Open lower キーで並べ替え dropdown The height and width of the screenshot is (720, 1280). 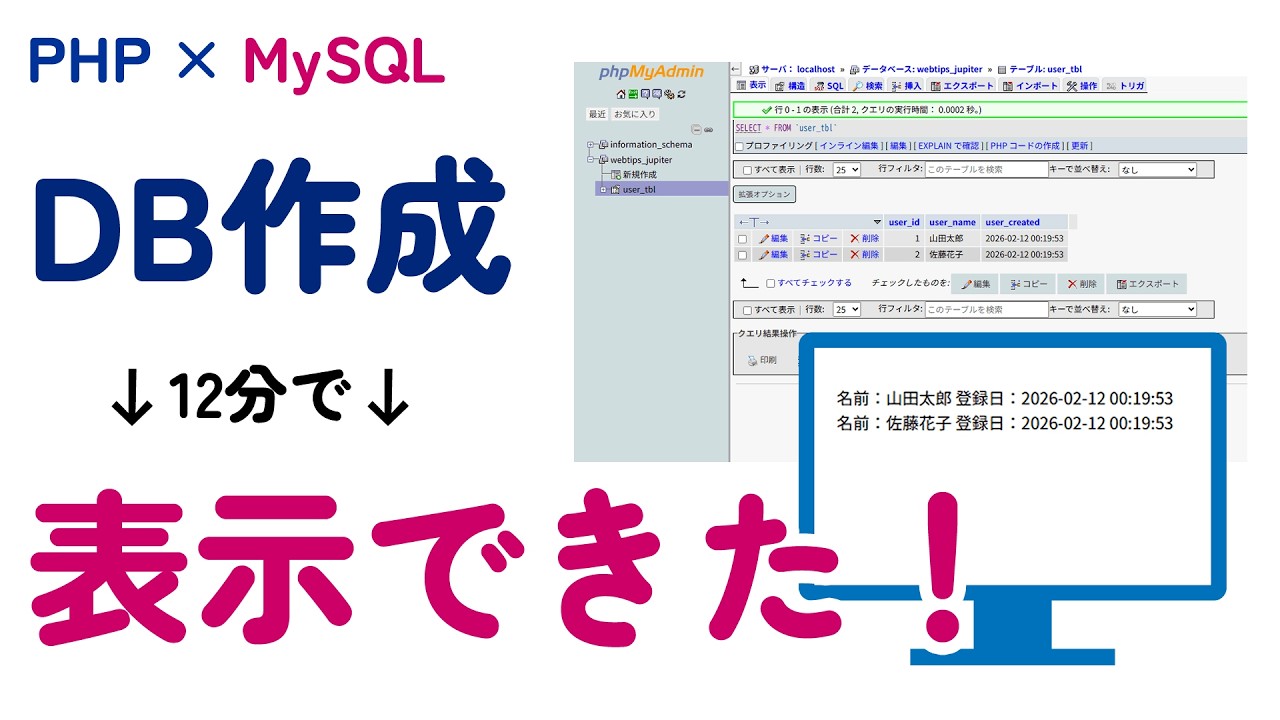(x=1157, y=309)
